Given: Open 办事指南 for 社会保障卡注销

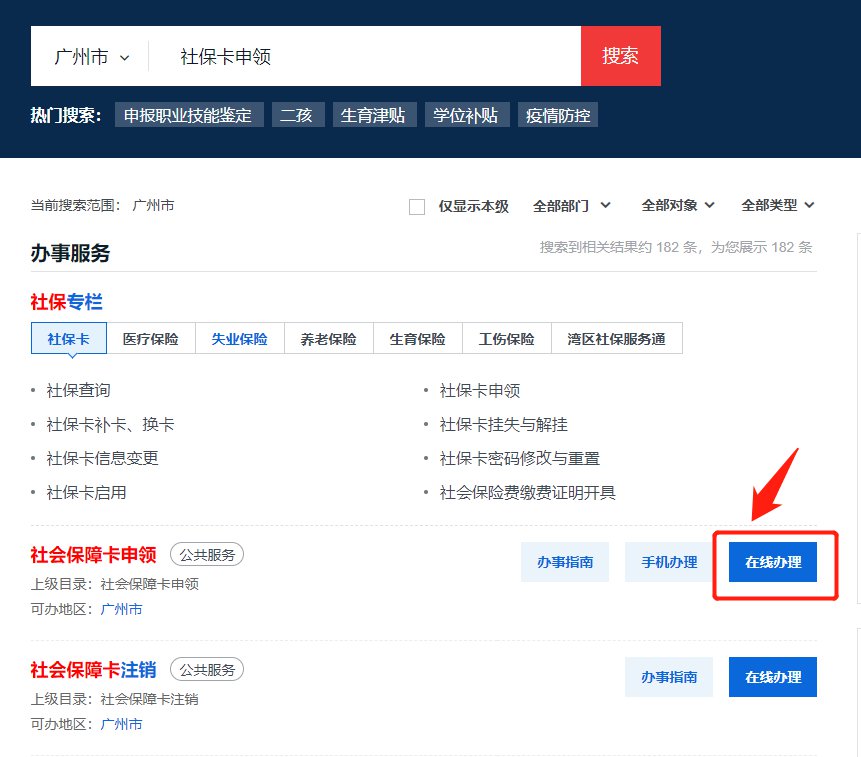Looking at the screenshot, I should pyautogui.click(x=669, y=677).
